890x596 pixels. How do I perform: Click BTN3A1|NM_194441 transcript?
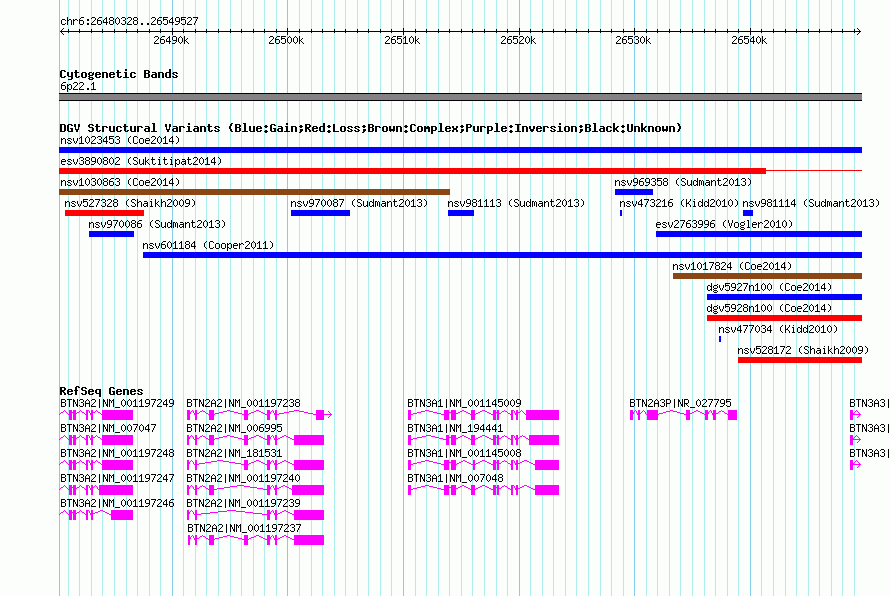click(484, 440)
